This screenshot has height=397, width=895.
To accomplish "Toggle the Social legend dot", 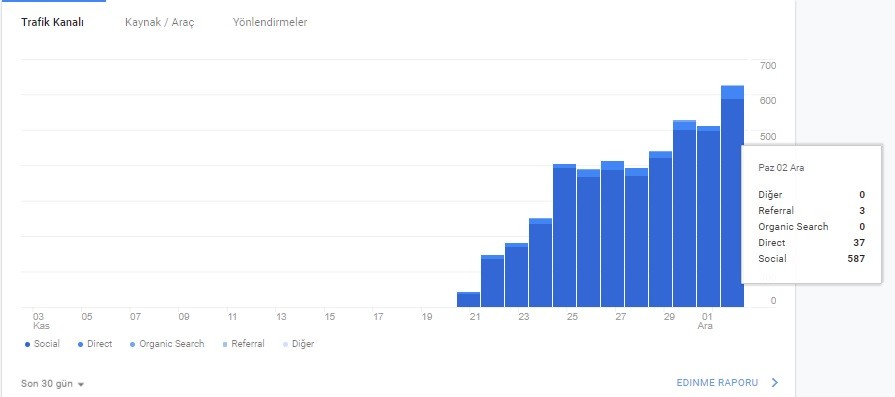I will pos(27,345).
